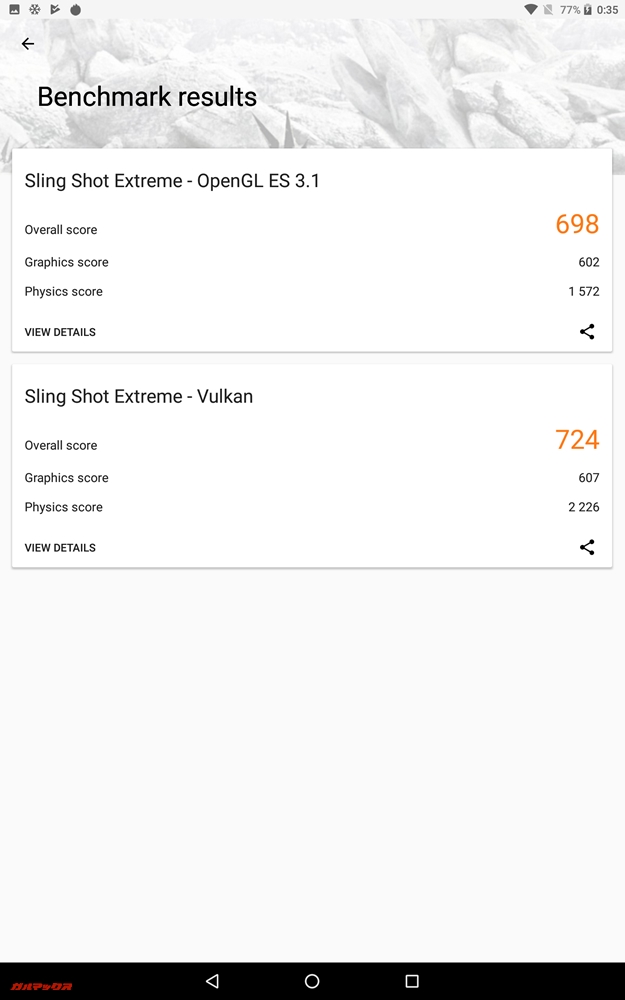This screenshot has width=625, height=1000.
Task: Select the overall score 724
Action: click(x=576, y=440)
